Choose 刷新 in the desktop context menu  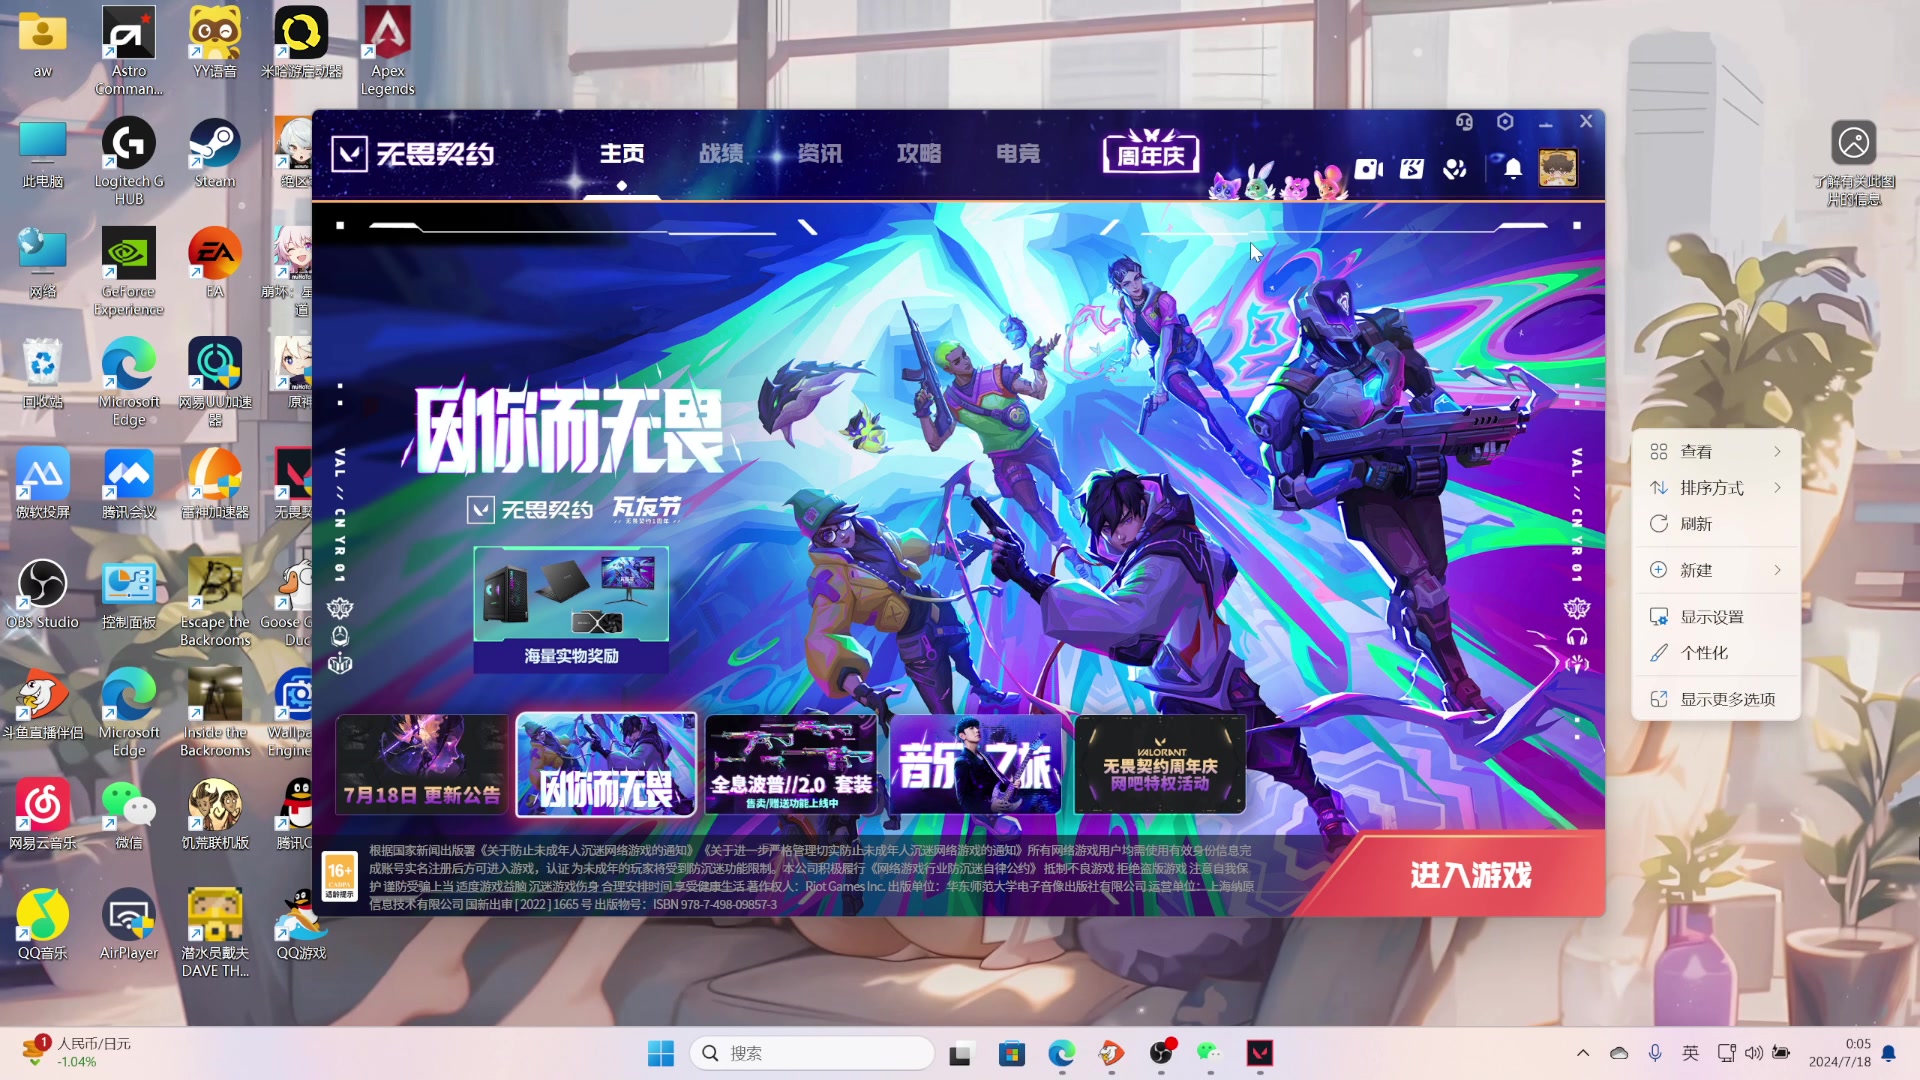pos(1715,524)
